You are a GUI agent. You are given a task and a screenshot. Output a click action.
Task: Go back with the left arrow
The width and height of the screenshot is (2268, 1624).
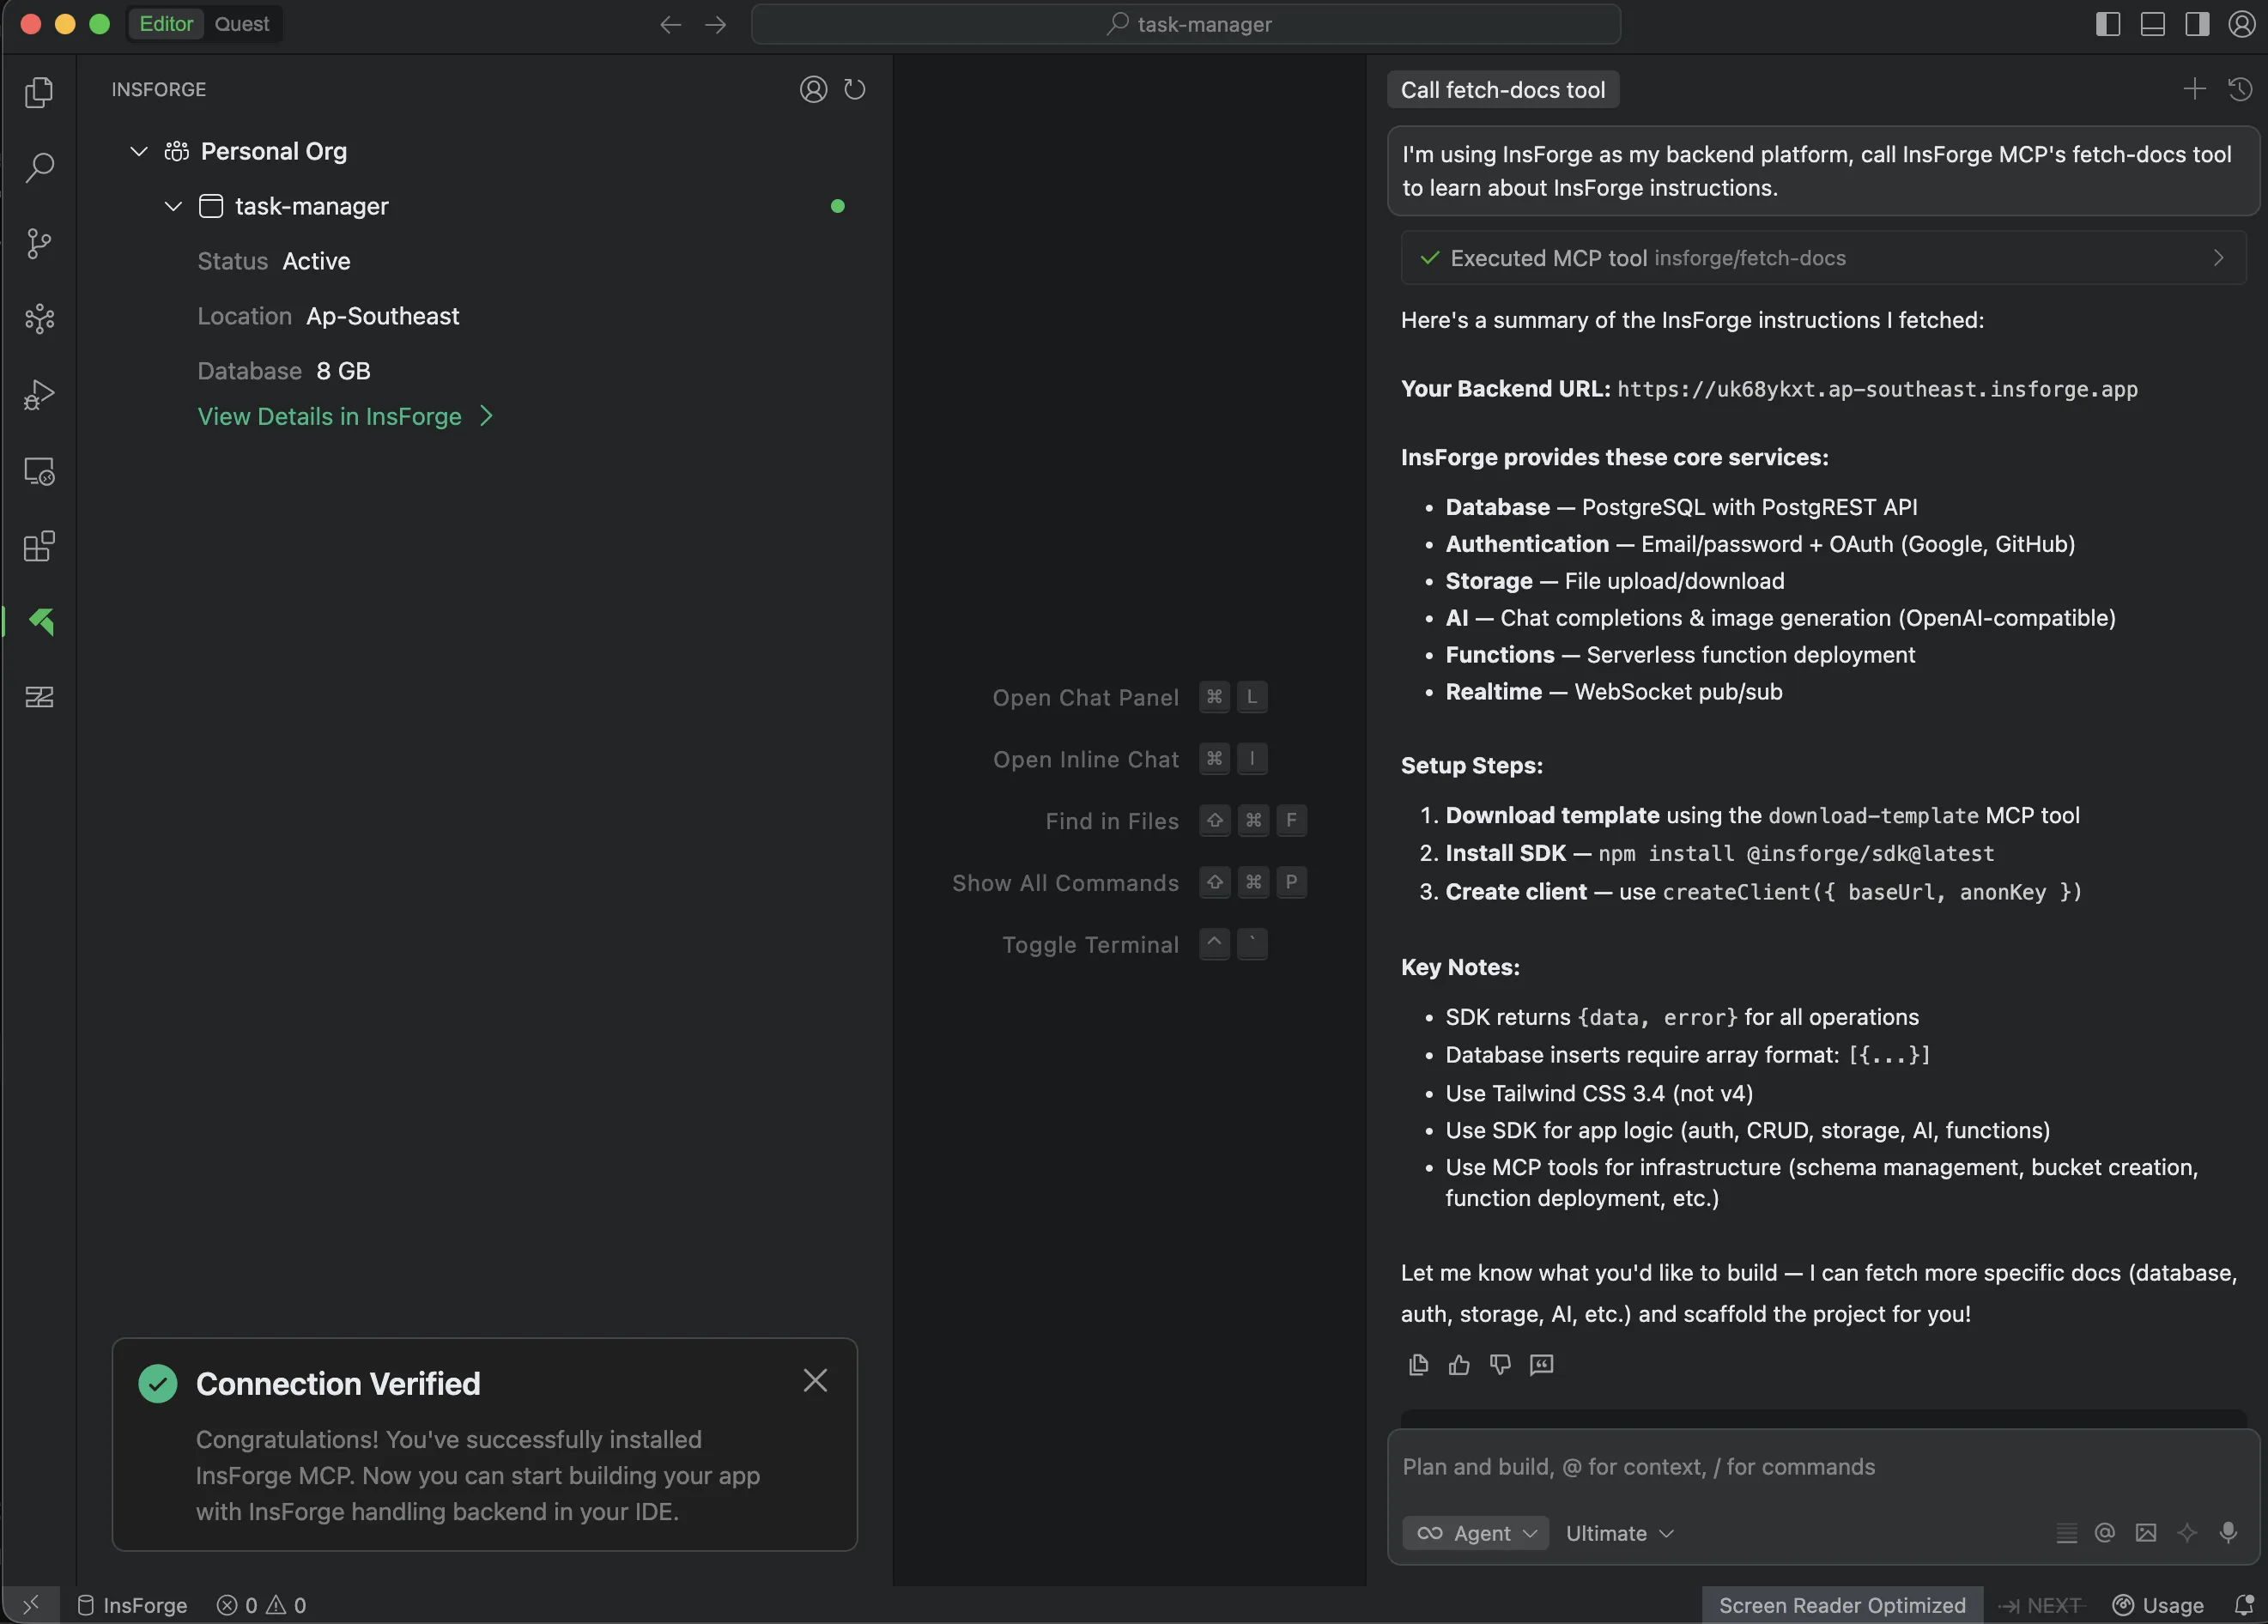coord(671,24)
